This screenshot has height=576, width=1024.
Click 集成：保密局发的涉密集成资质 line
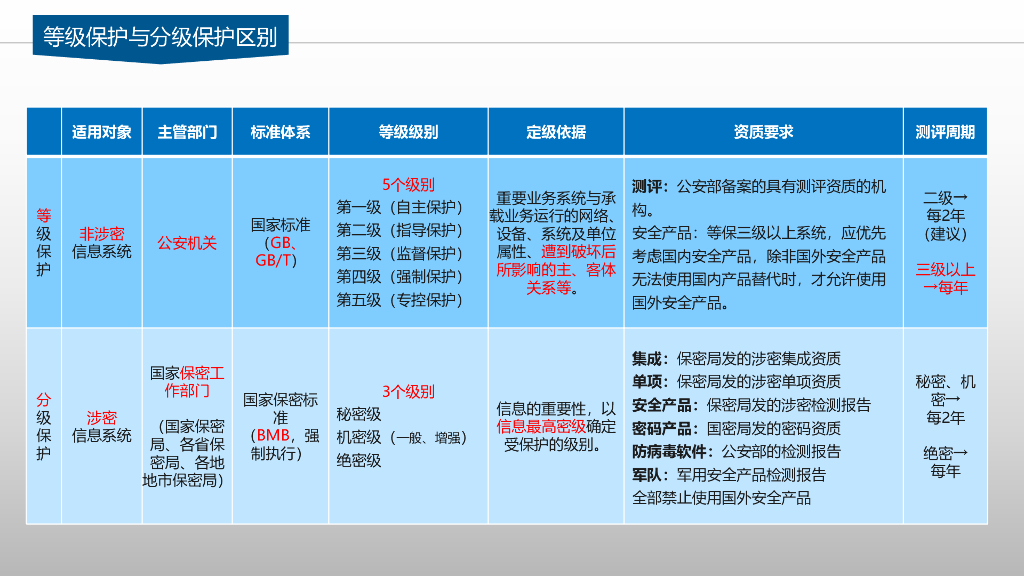736,359
